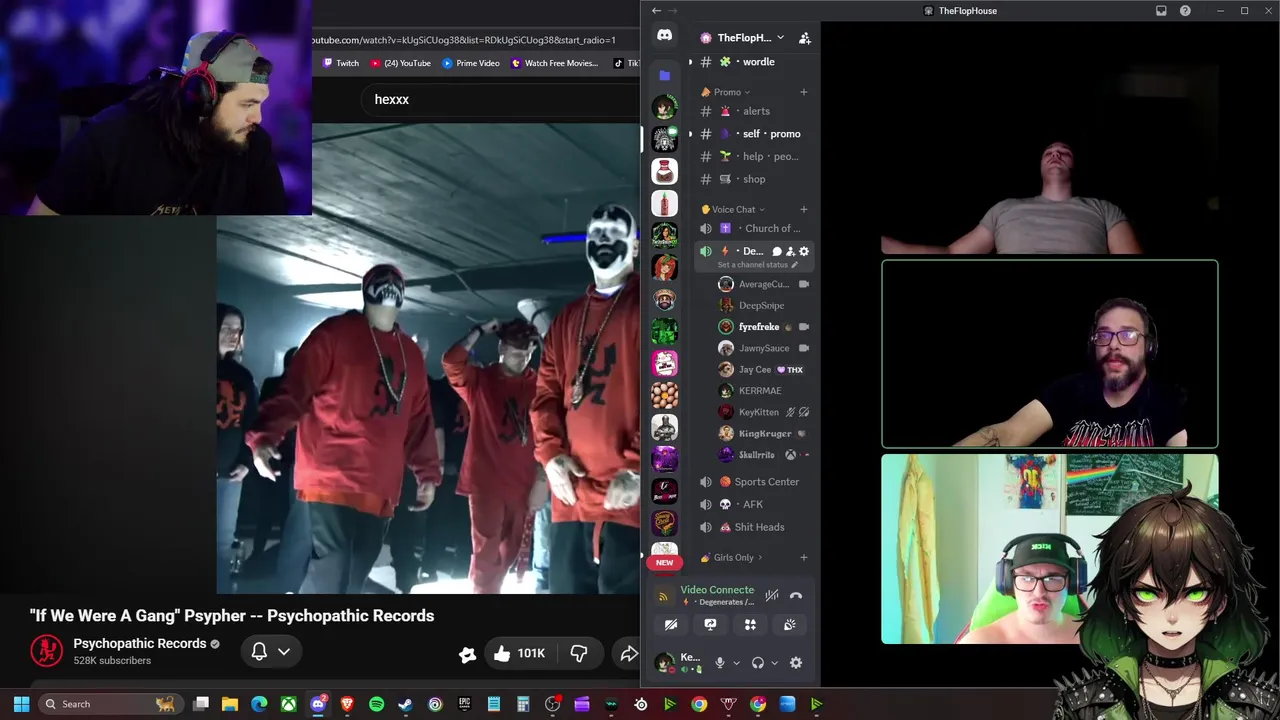Open Xbox app from the taskbar
Image resolution: width=1280 pixels, height=720 pixels.
click(288, 704)
